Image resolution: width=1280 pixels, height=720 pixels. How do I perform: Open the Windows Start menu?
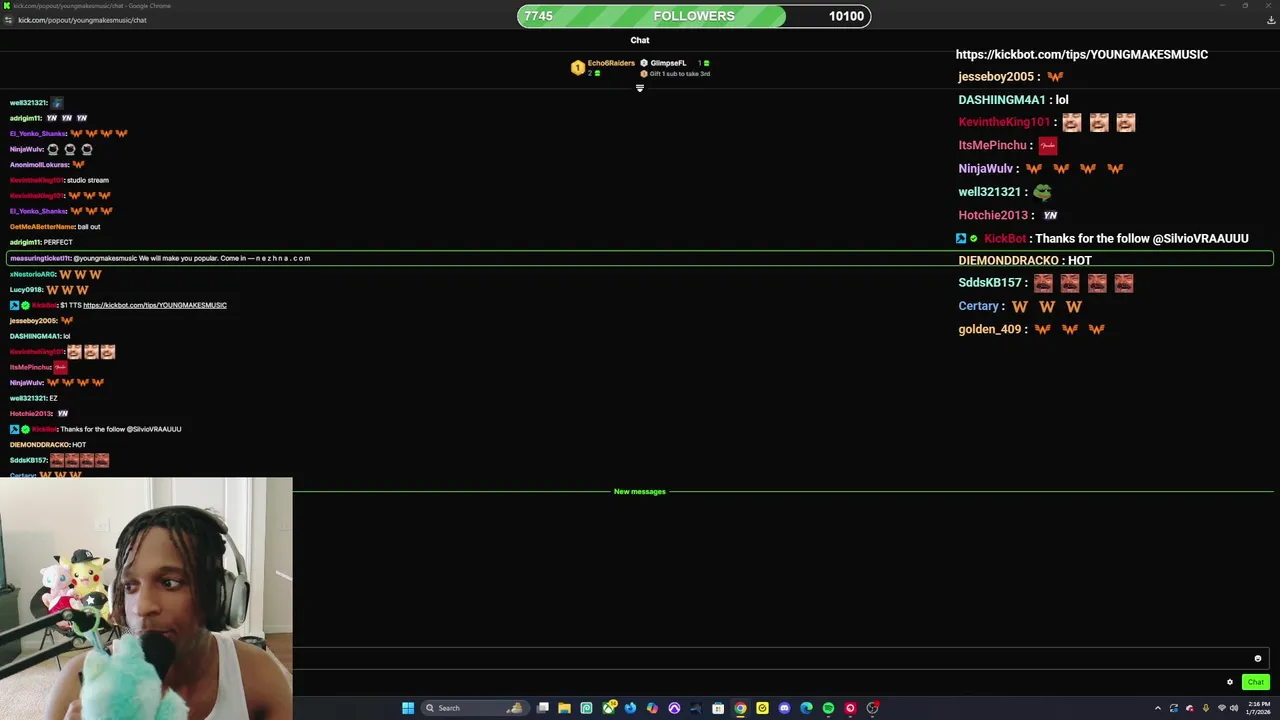coord(408,708)
